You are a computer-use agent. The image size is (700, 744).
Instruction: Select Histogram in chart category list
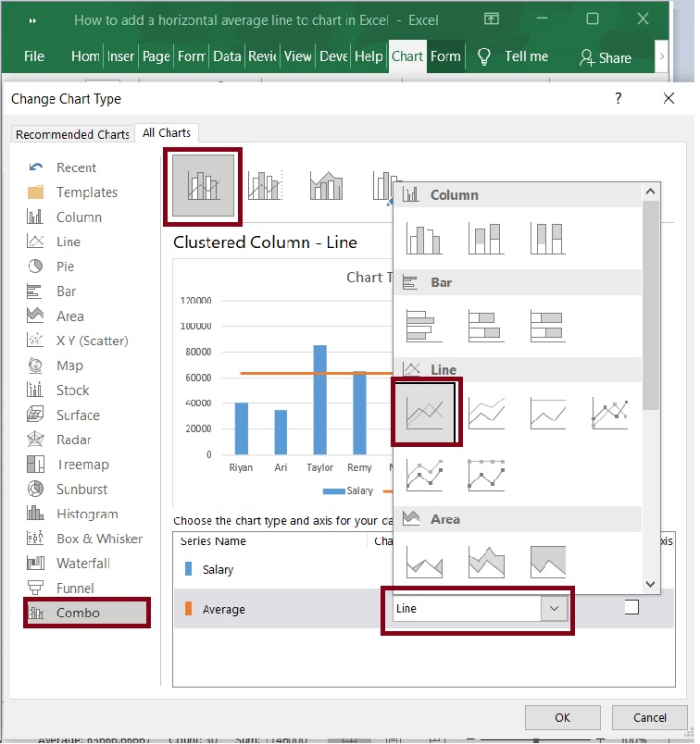87,514
